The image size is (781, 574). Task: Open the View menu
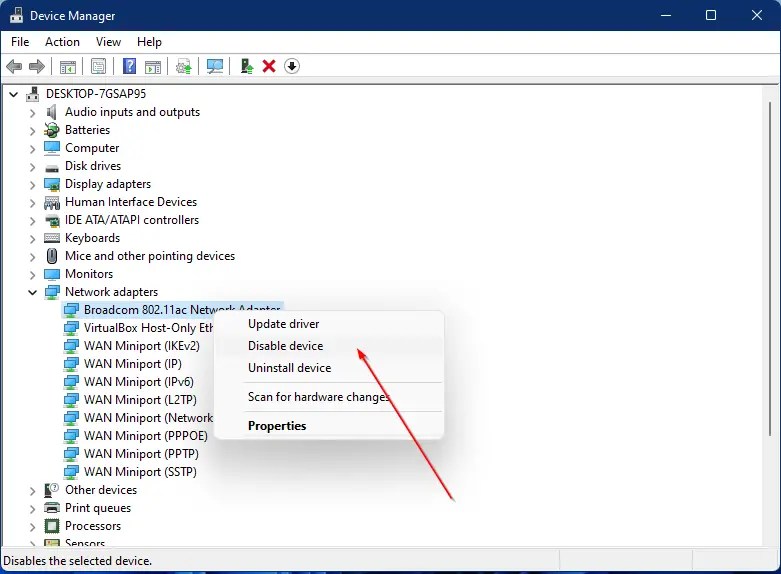click(108, 42)
